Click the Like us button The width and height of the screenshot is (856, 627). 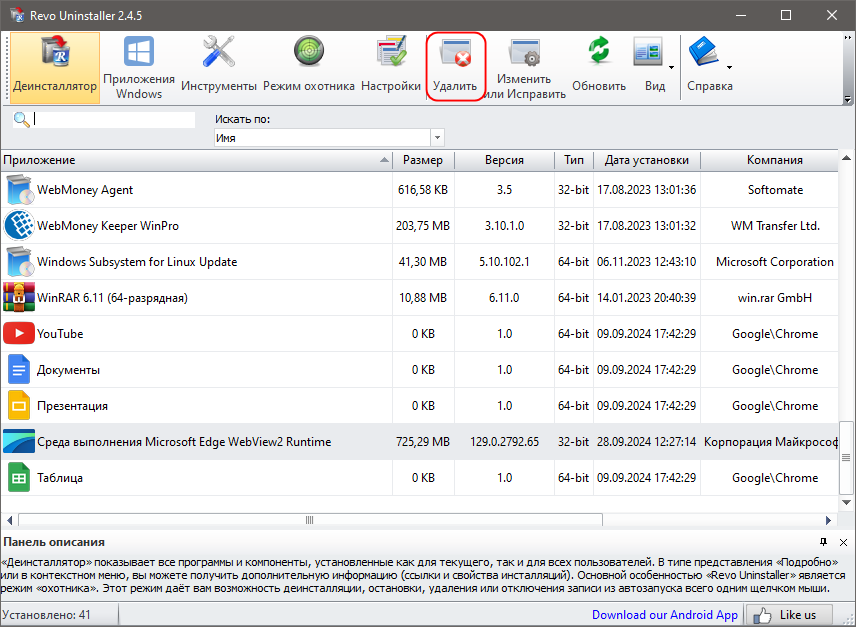[x=789, y=615]
